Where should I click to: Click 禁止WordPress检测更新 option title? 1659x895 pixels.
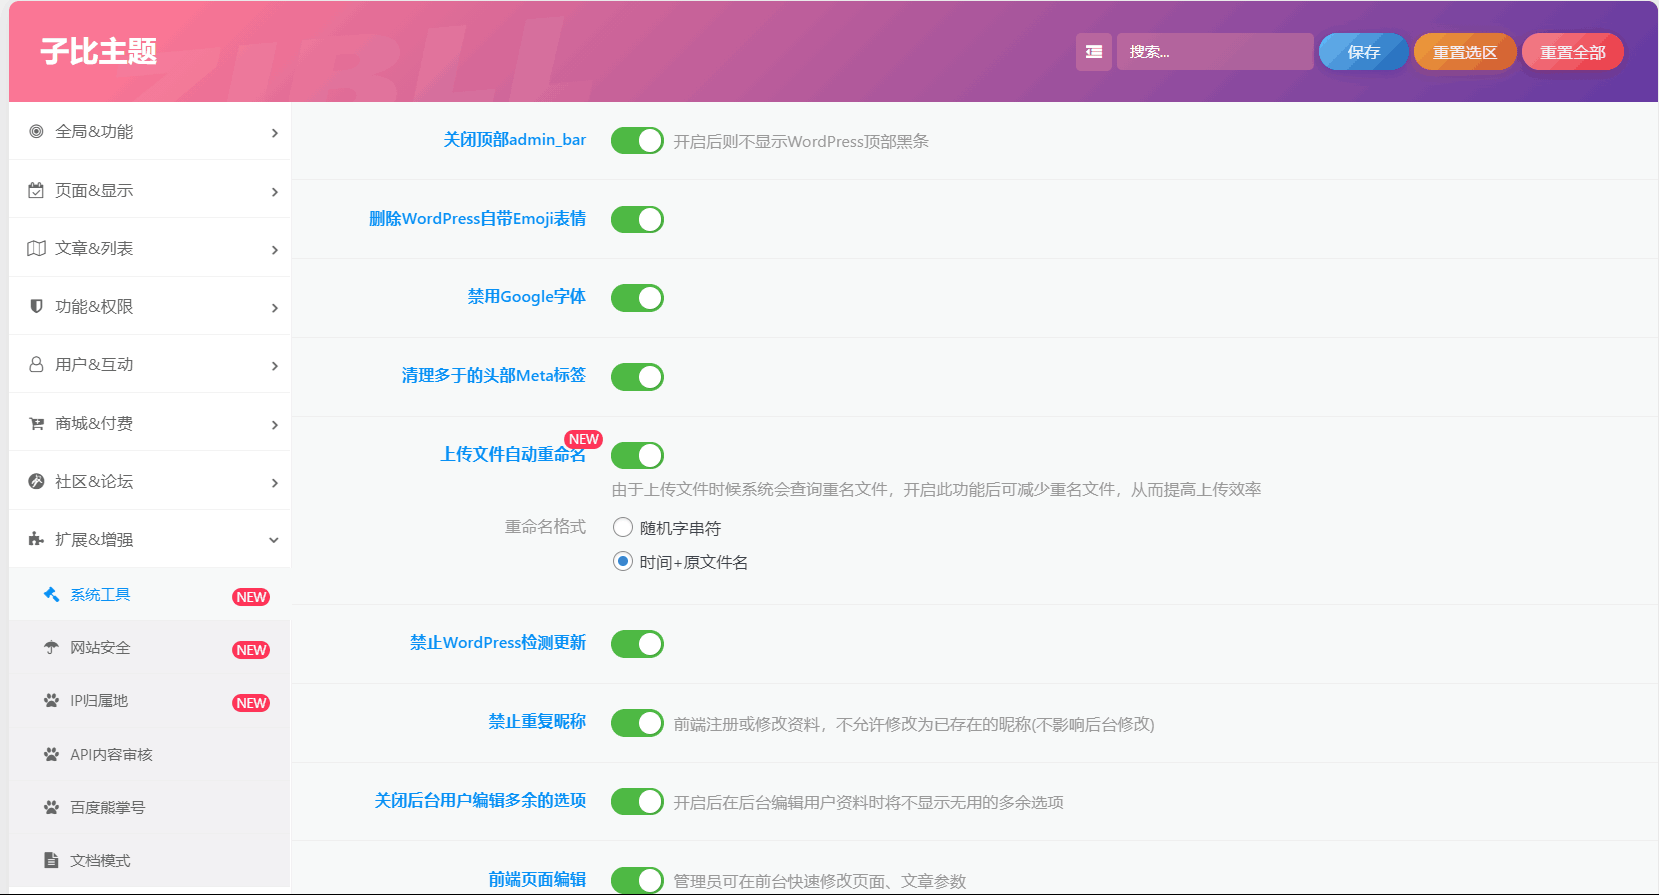point(498,642)
